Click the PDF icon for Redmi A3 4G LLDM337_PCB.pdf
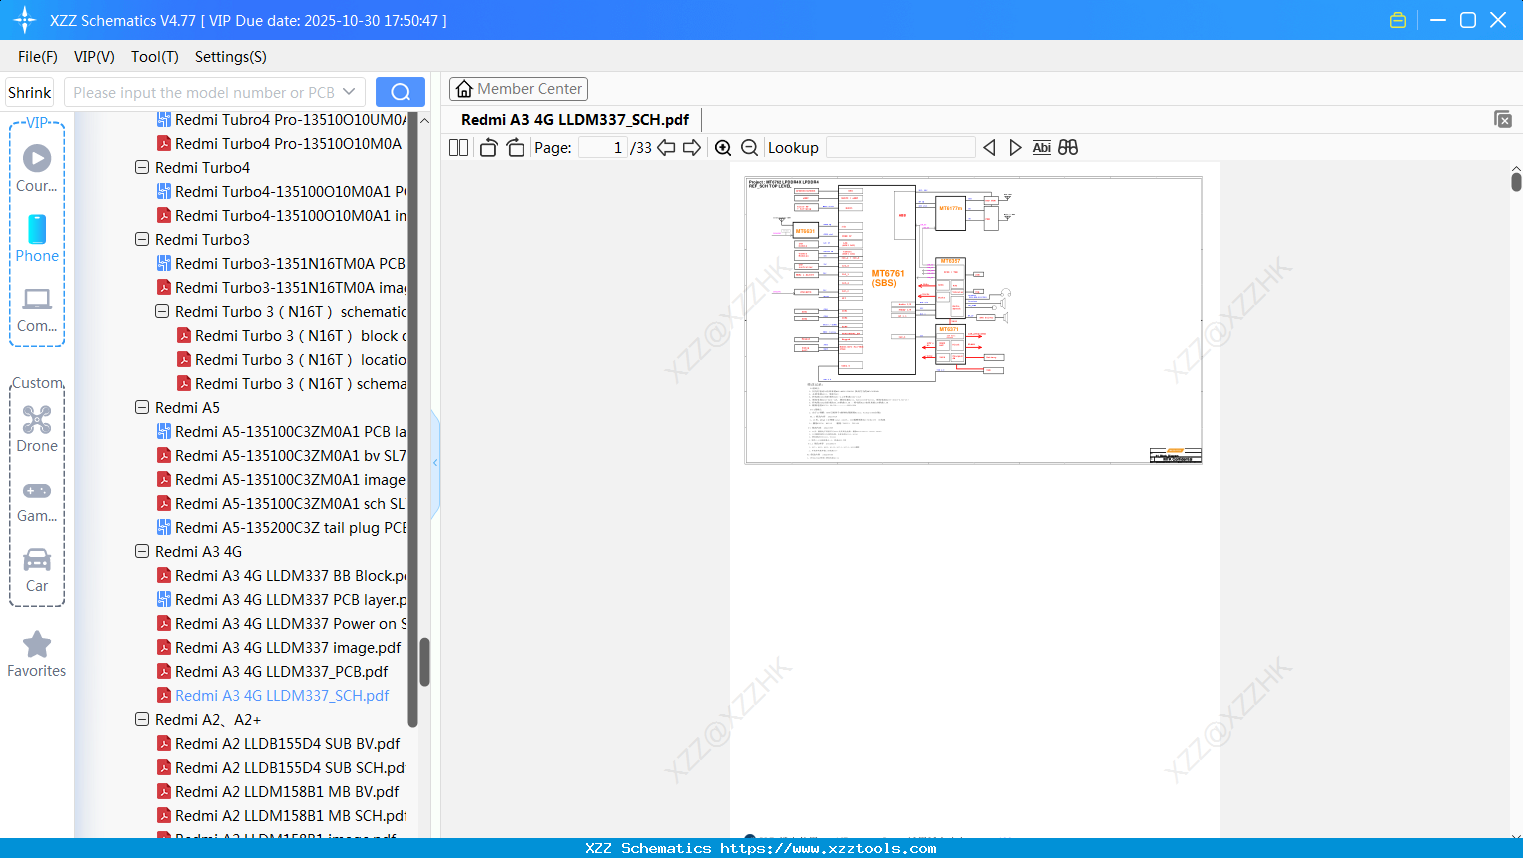Viewport: 1523px width, 858px height. tap(164, 672)
